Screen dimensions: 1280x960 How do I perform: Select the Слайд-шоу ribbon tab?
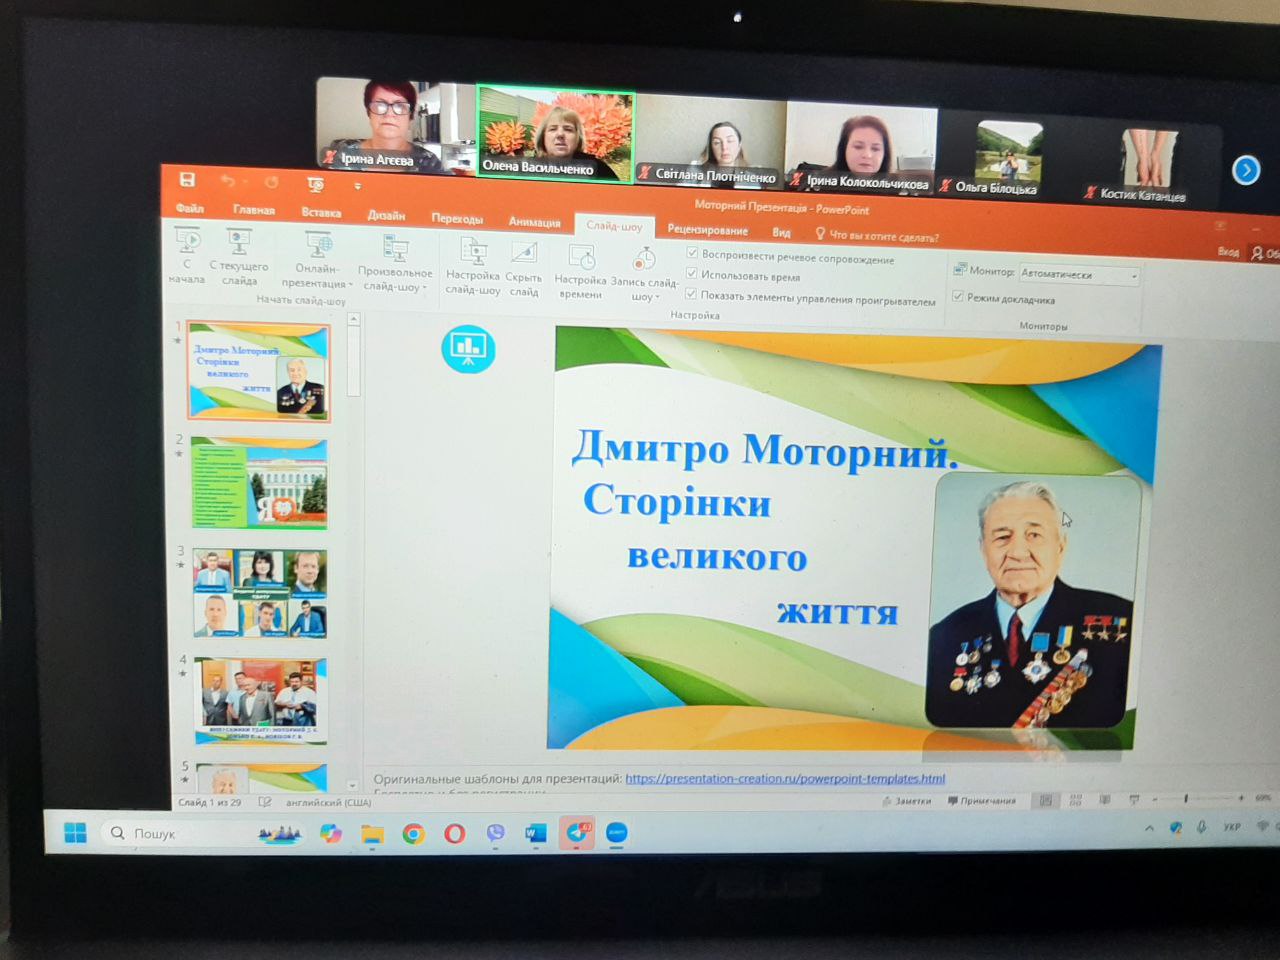[614, 226]
